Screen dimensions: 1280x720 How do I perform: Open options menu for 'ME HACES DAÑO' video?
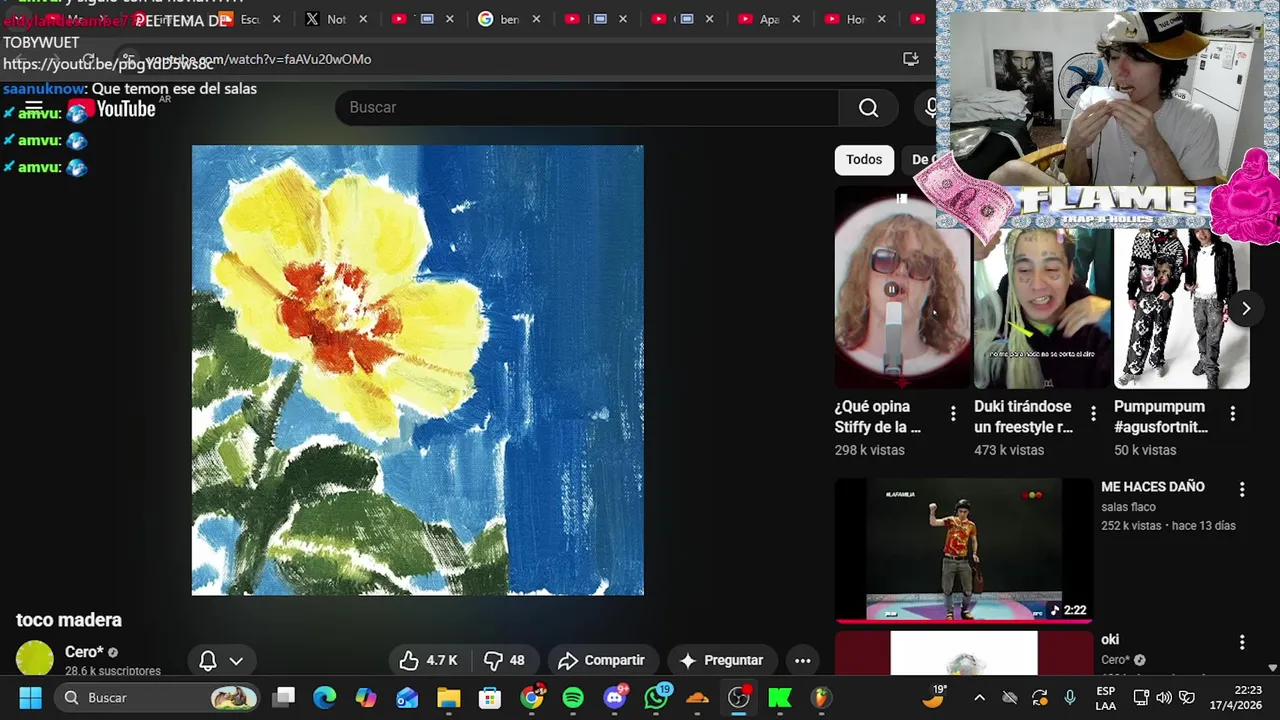click(x=1242, y=489)
